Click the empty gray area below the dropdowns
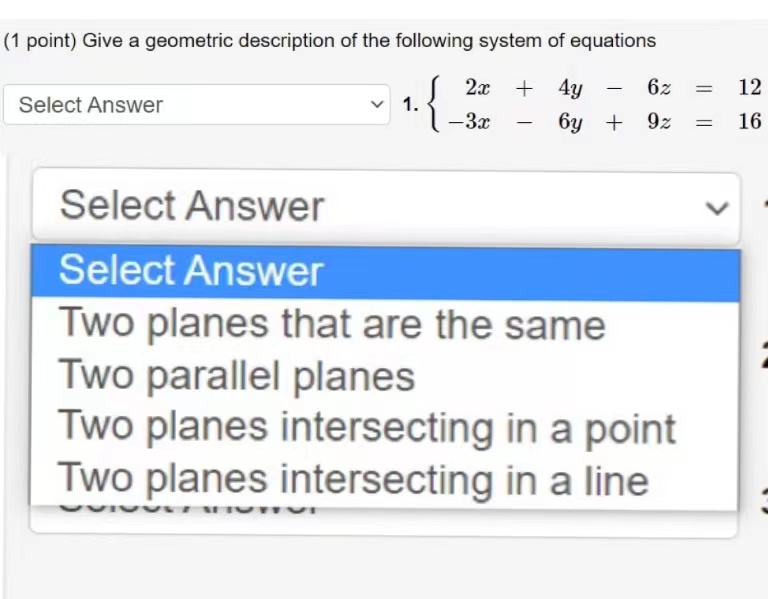The image size is (768, 599). click(384, 570)
